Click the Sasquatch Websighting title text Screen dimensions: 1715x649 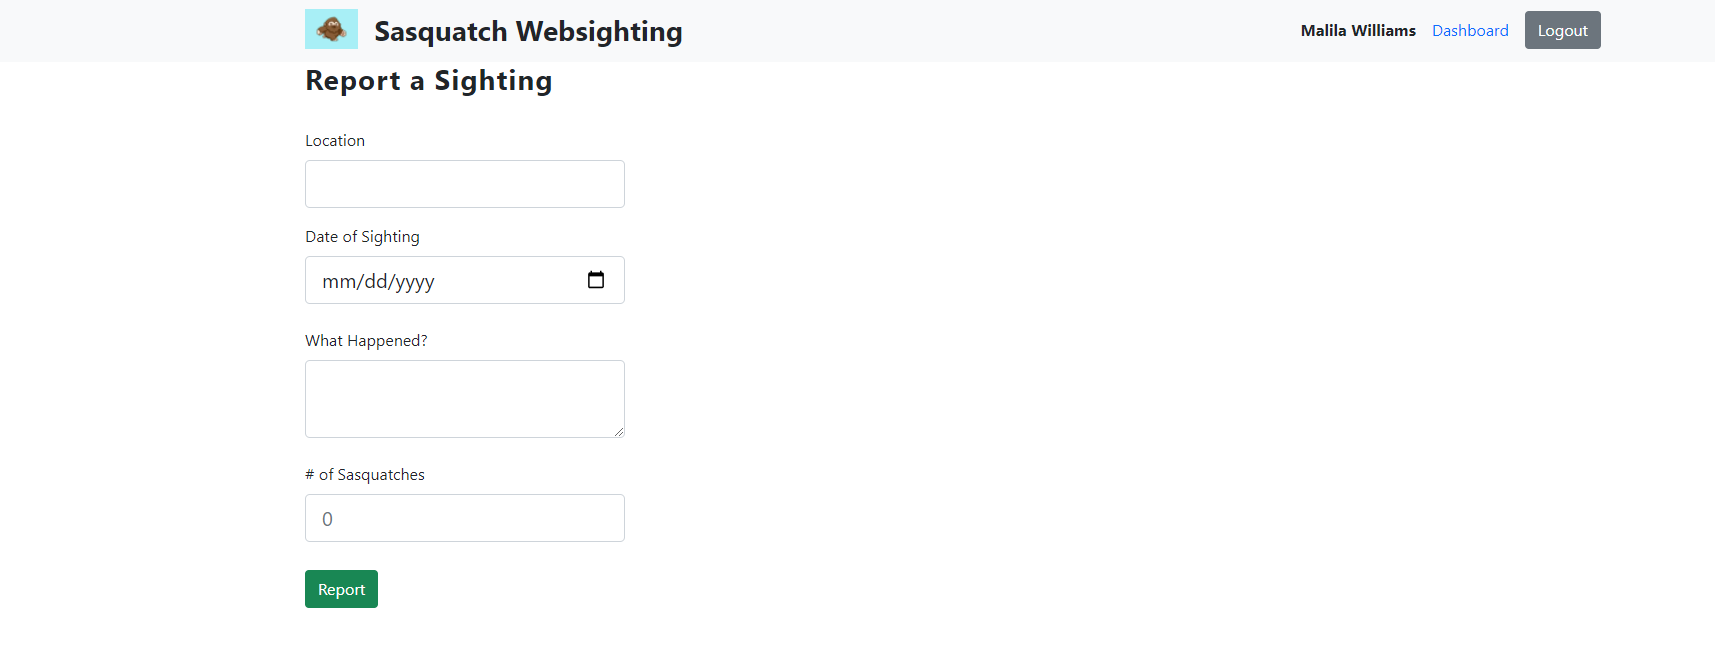527,31
